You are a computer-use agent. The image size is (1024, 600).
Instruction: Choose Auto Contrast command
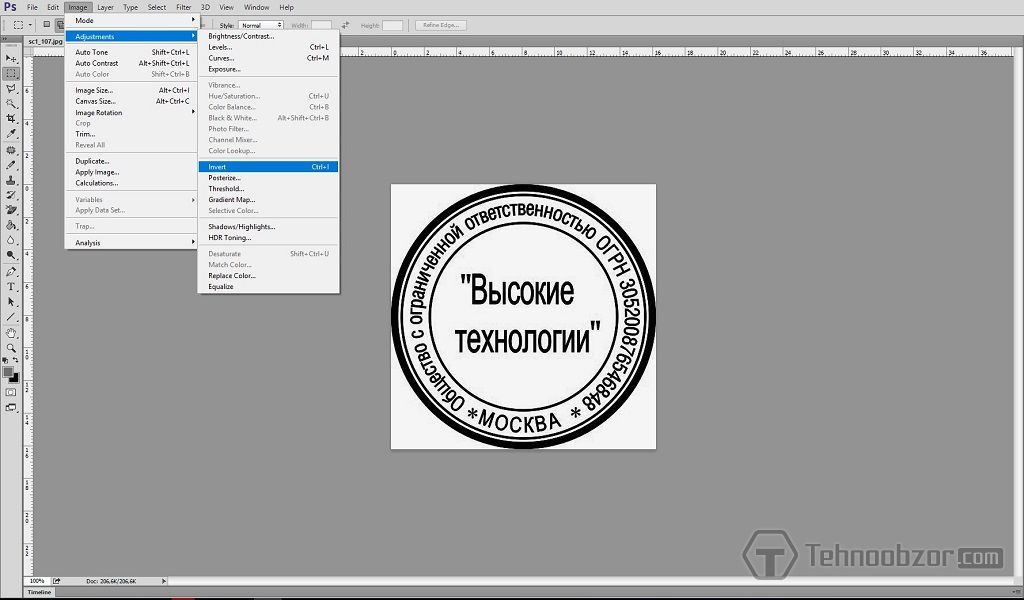tap(132, 63)
